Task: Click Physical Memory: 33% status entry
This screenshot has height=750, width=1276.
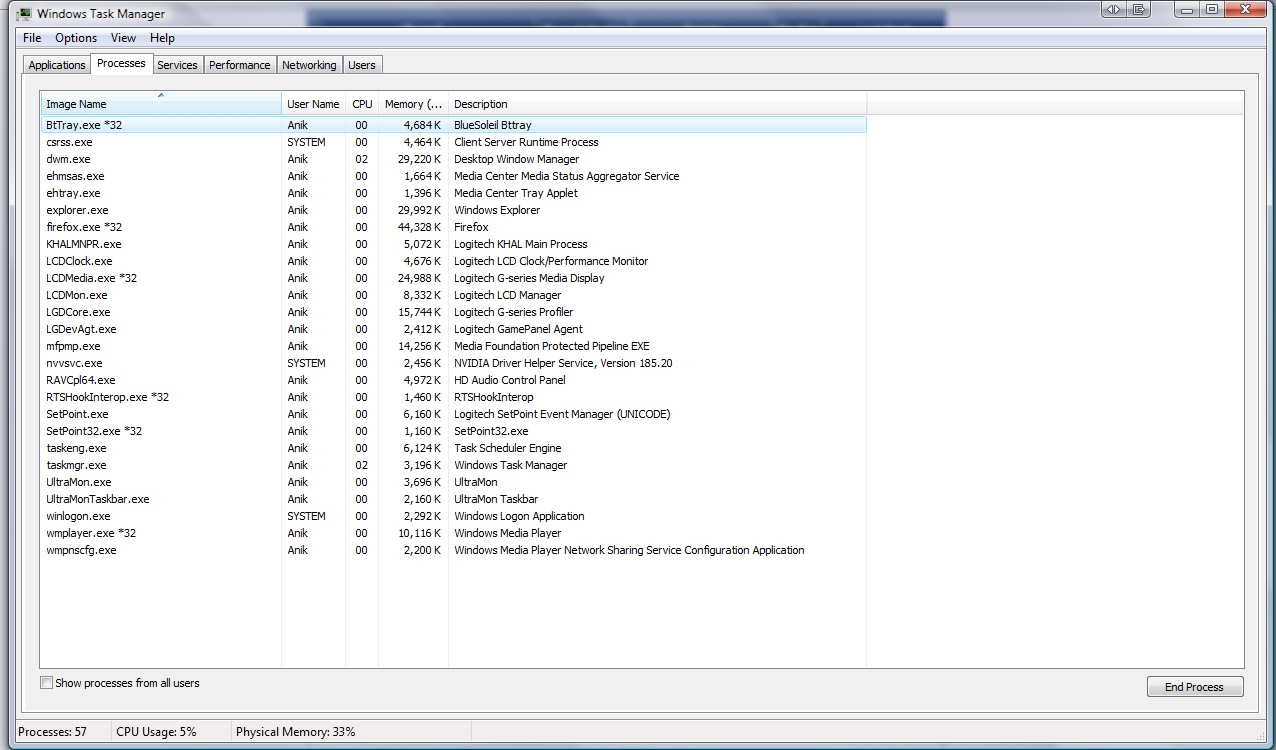Action: click(296, 732)
